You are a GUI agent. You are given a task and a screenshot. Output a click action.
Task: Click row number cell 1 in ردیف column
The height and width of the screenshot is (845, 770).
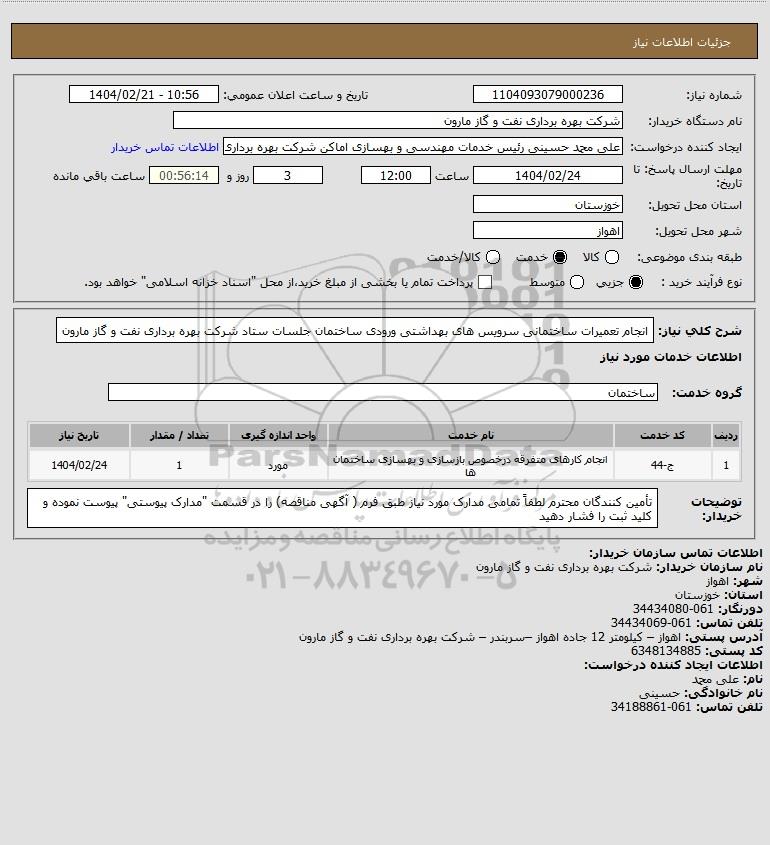coord(726,465)
